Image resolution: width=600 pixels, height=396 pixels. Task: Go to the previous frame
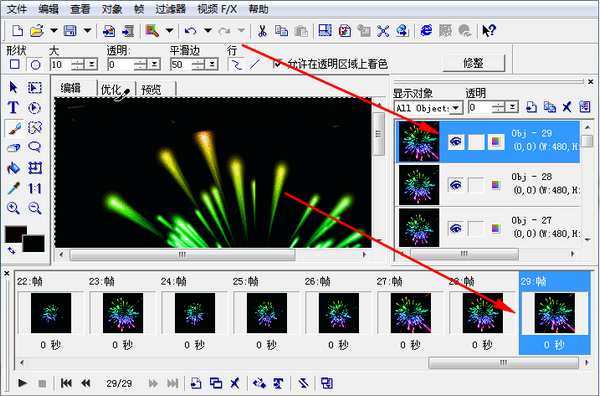(x=86, y=383)
